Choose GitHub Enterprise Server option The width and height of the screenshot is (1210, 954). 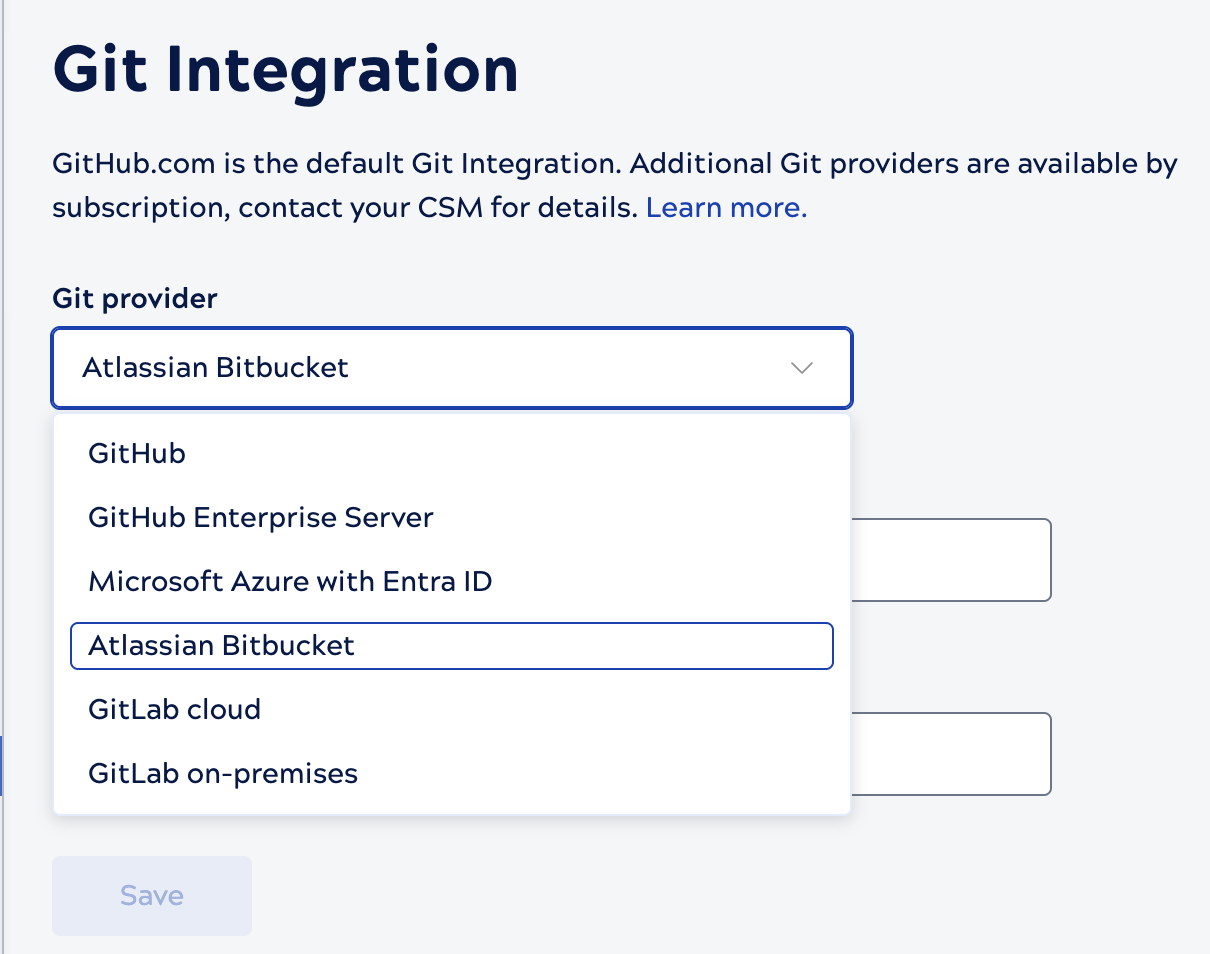[x=261, y=518]
